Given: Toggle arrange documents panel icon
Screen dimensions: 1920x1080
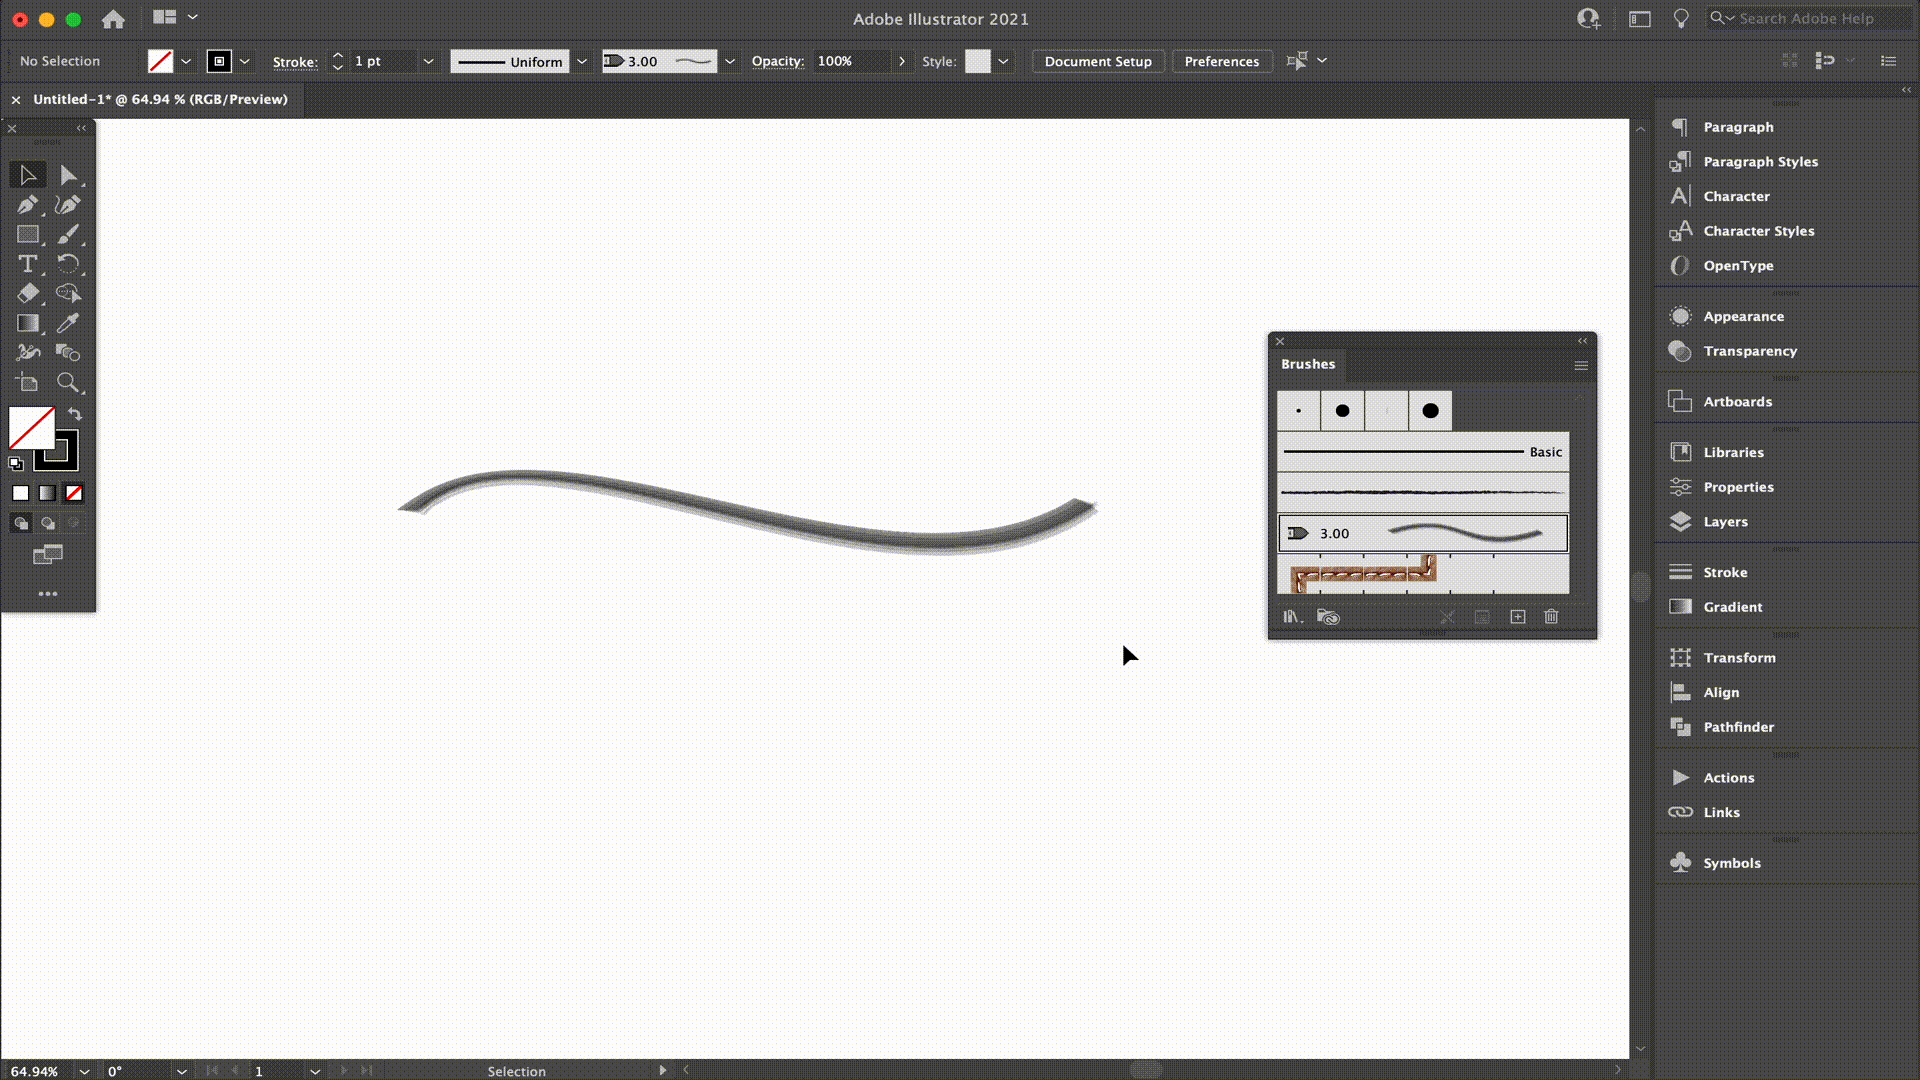Looking at the screenshot, I should pos(176,17).
